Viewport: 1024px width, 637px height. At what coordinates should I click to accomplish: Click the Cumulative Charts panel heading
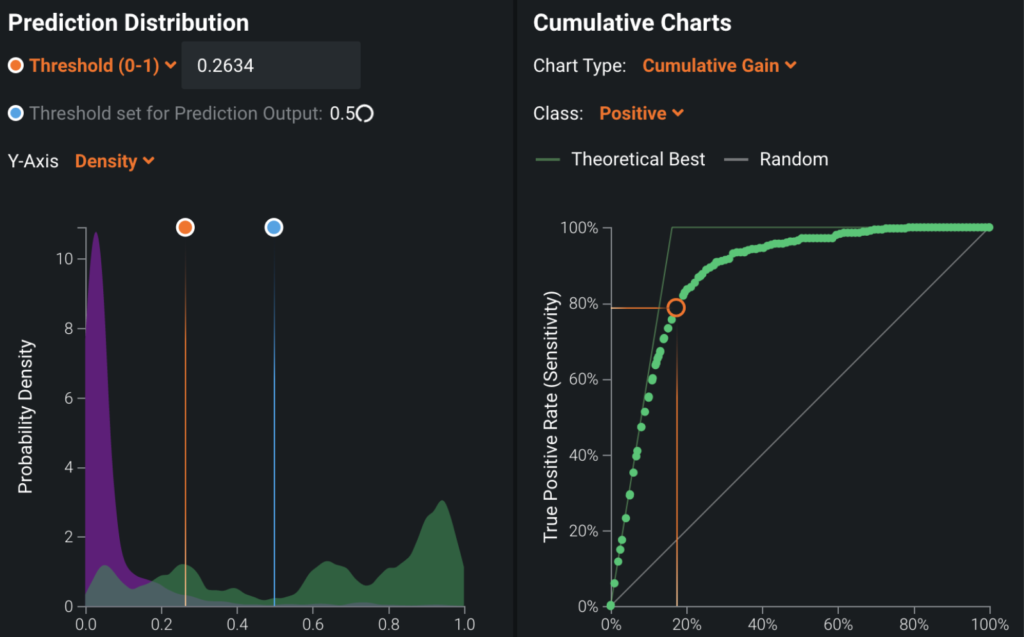pyautogui.click(x=632, y=21)
